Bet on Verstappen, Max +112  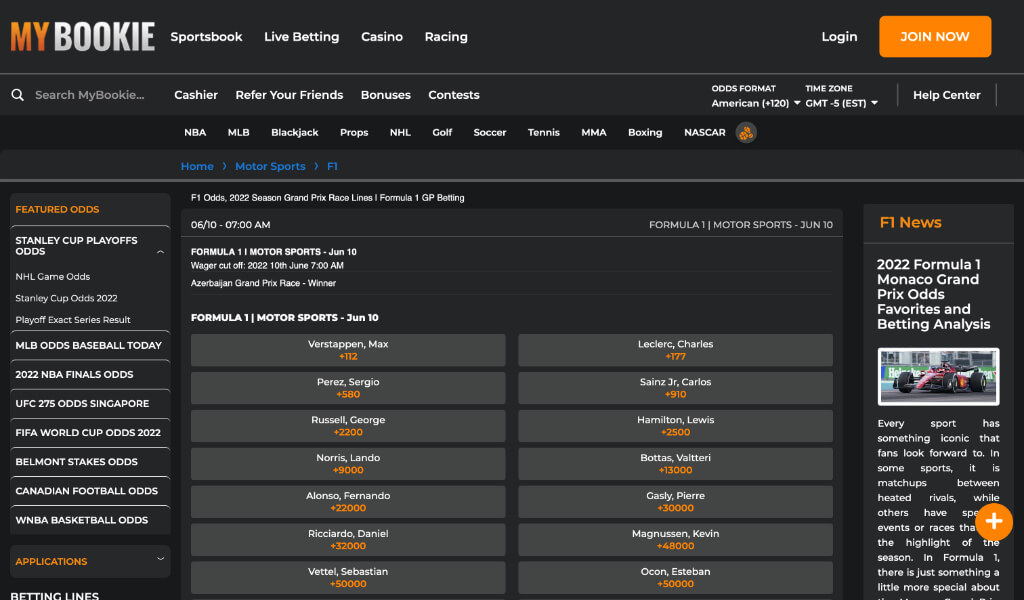point(348,350)
